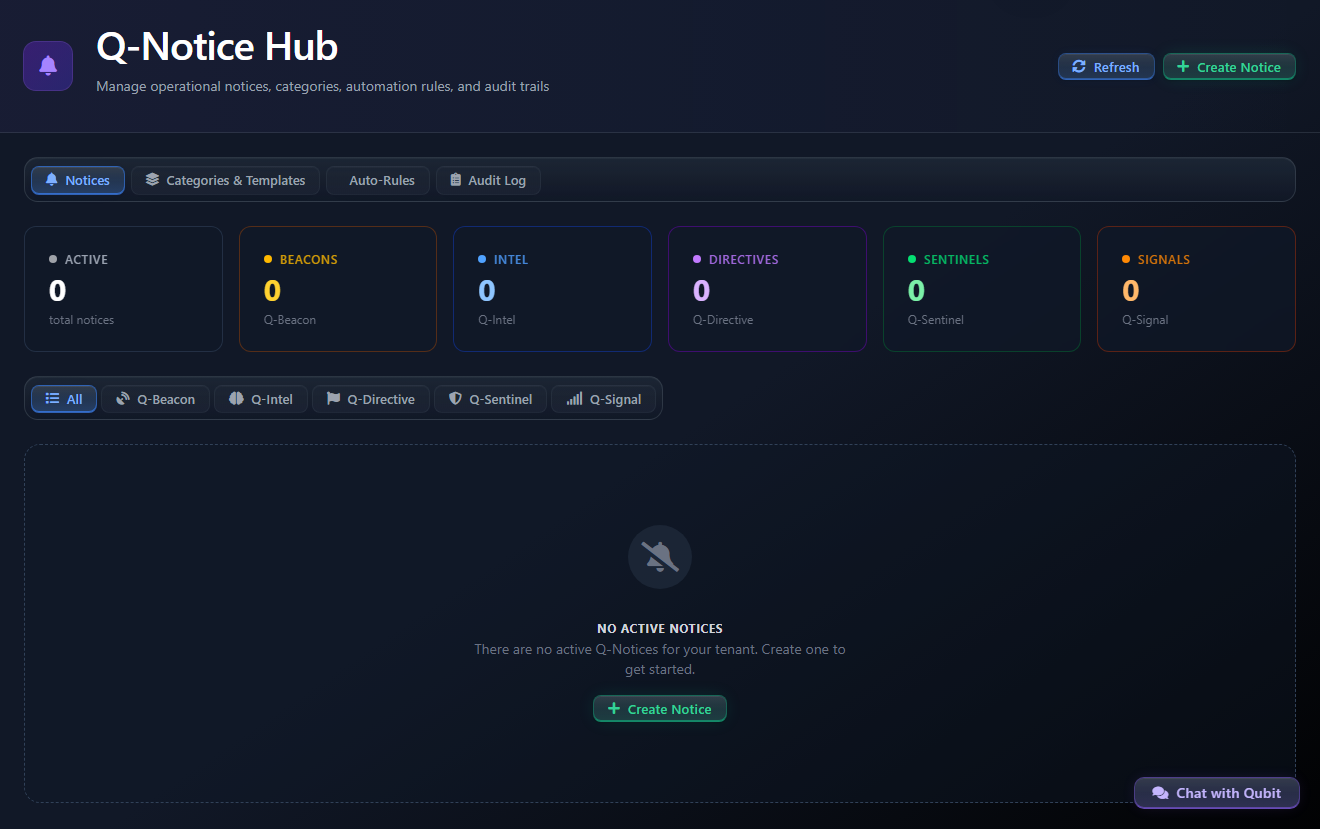Show only Q-Directive notices
The width and height of the screenshot is (1320, 829).
point(370,399)
